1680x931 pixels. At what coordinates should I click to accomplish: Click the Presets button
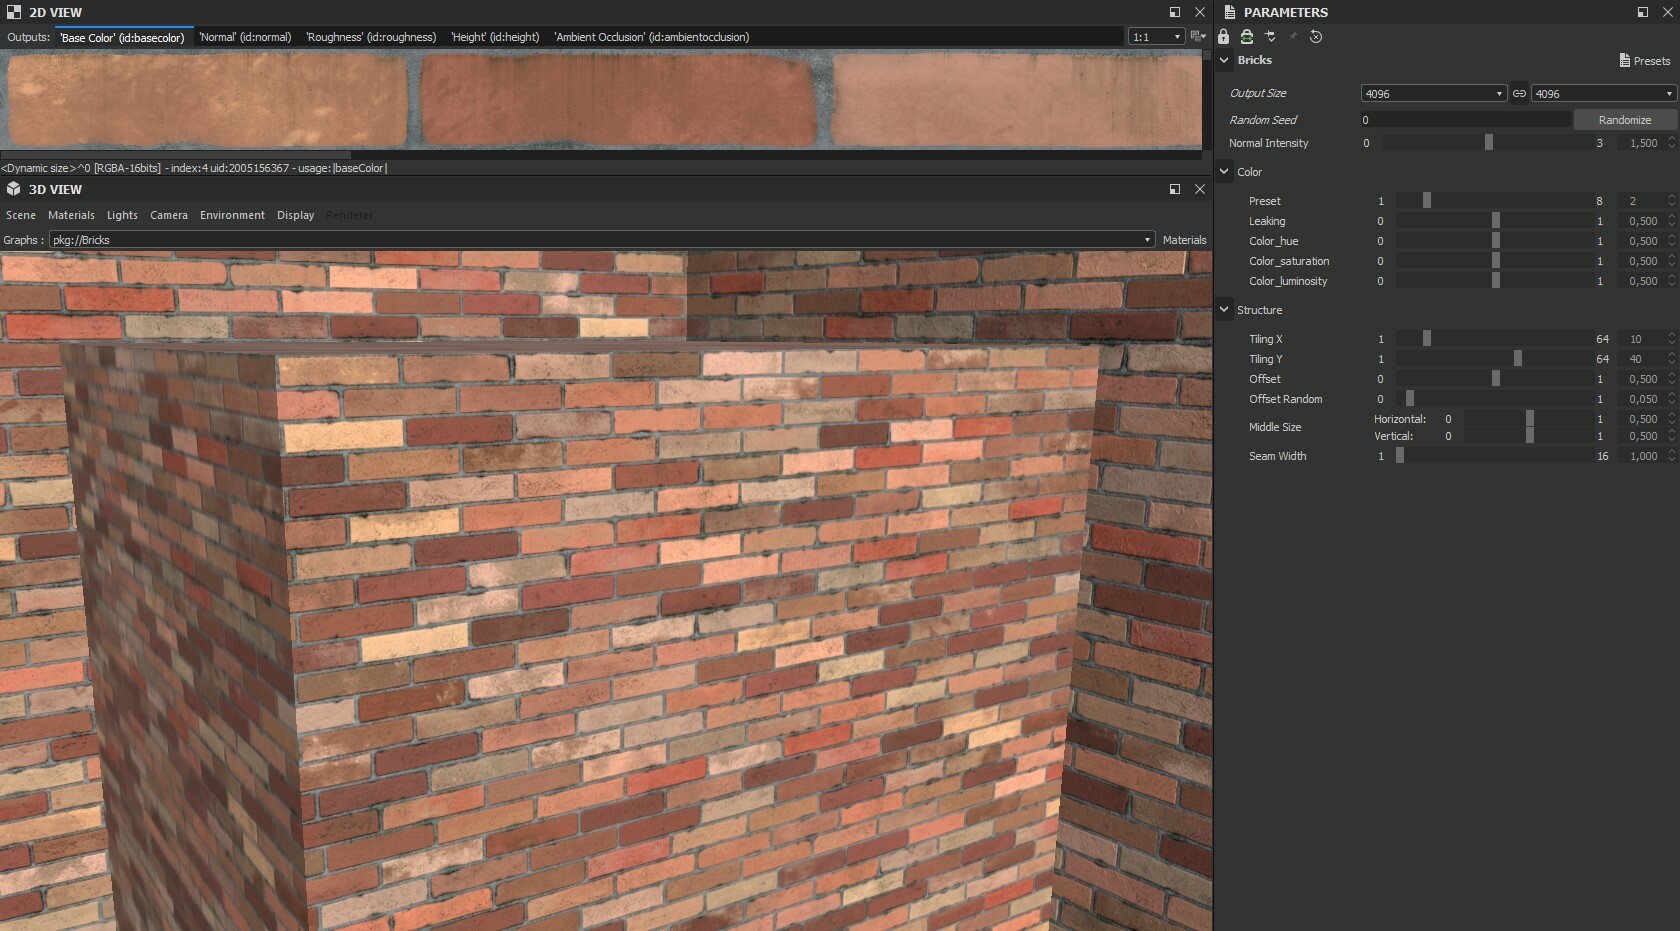[1645, 60]
